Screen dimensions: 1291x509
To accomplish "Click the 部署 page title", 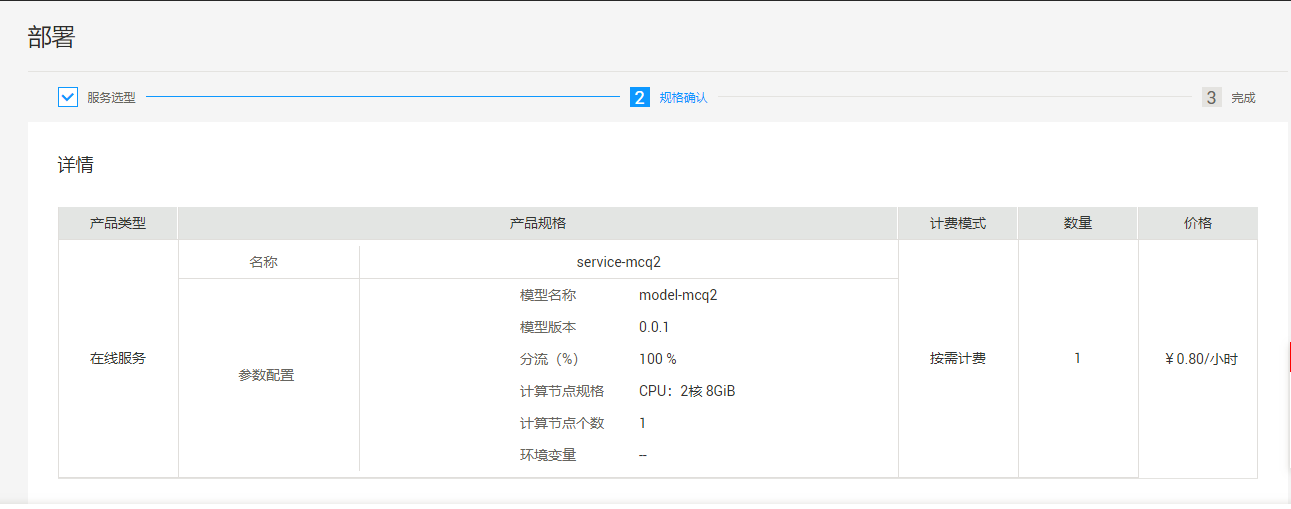I will click(x=51, y=38).
